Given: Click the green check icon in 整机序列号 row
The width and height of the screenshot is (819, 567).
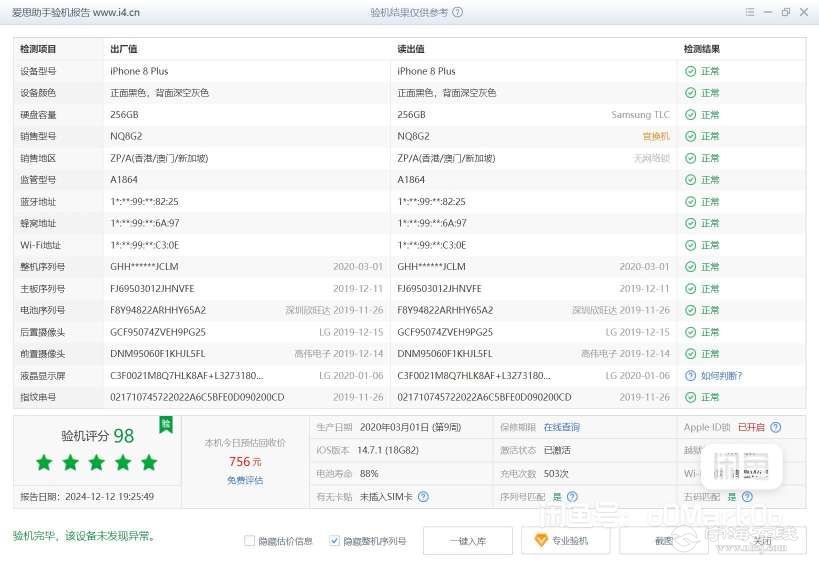Looking at the screenshot, I should [x=691, y=267].
